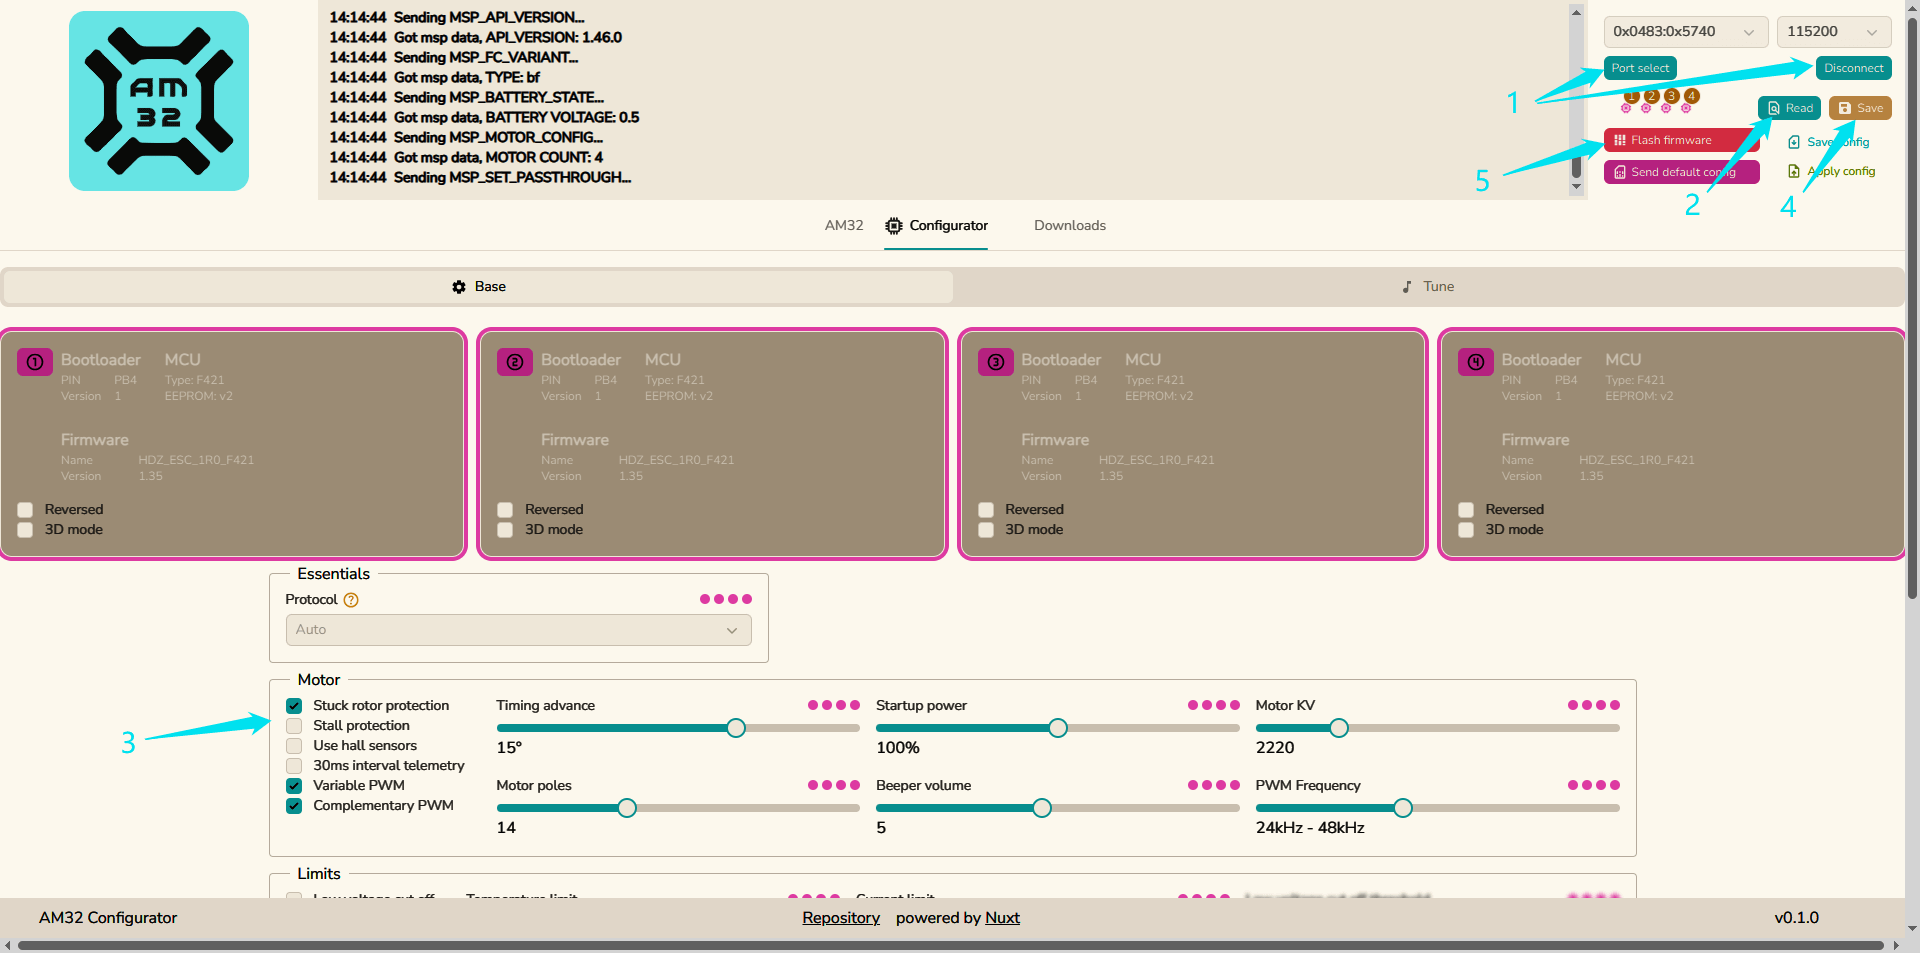
Task: Disable Stuck rotor protection checkbox
Action: click(x=294, y=706)
